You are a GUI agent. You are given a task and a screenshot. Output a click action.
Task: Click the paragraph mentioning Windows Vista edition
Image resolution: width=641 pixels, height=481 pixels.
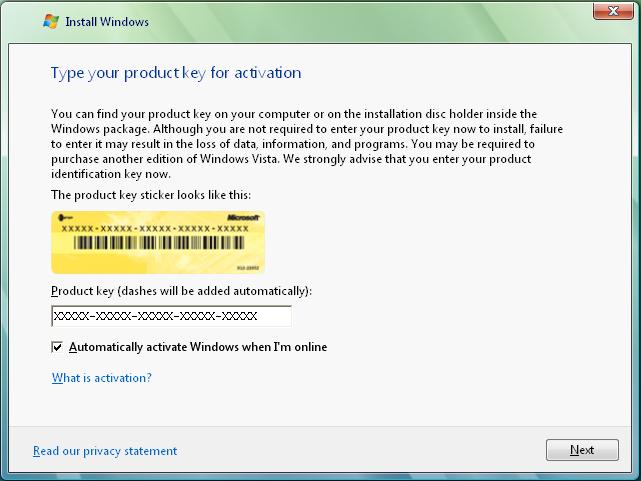307,144
